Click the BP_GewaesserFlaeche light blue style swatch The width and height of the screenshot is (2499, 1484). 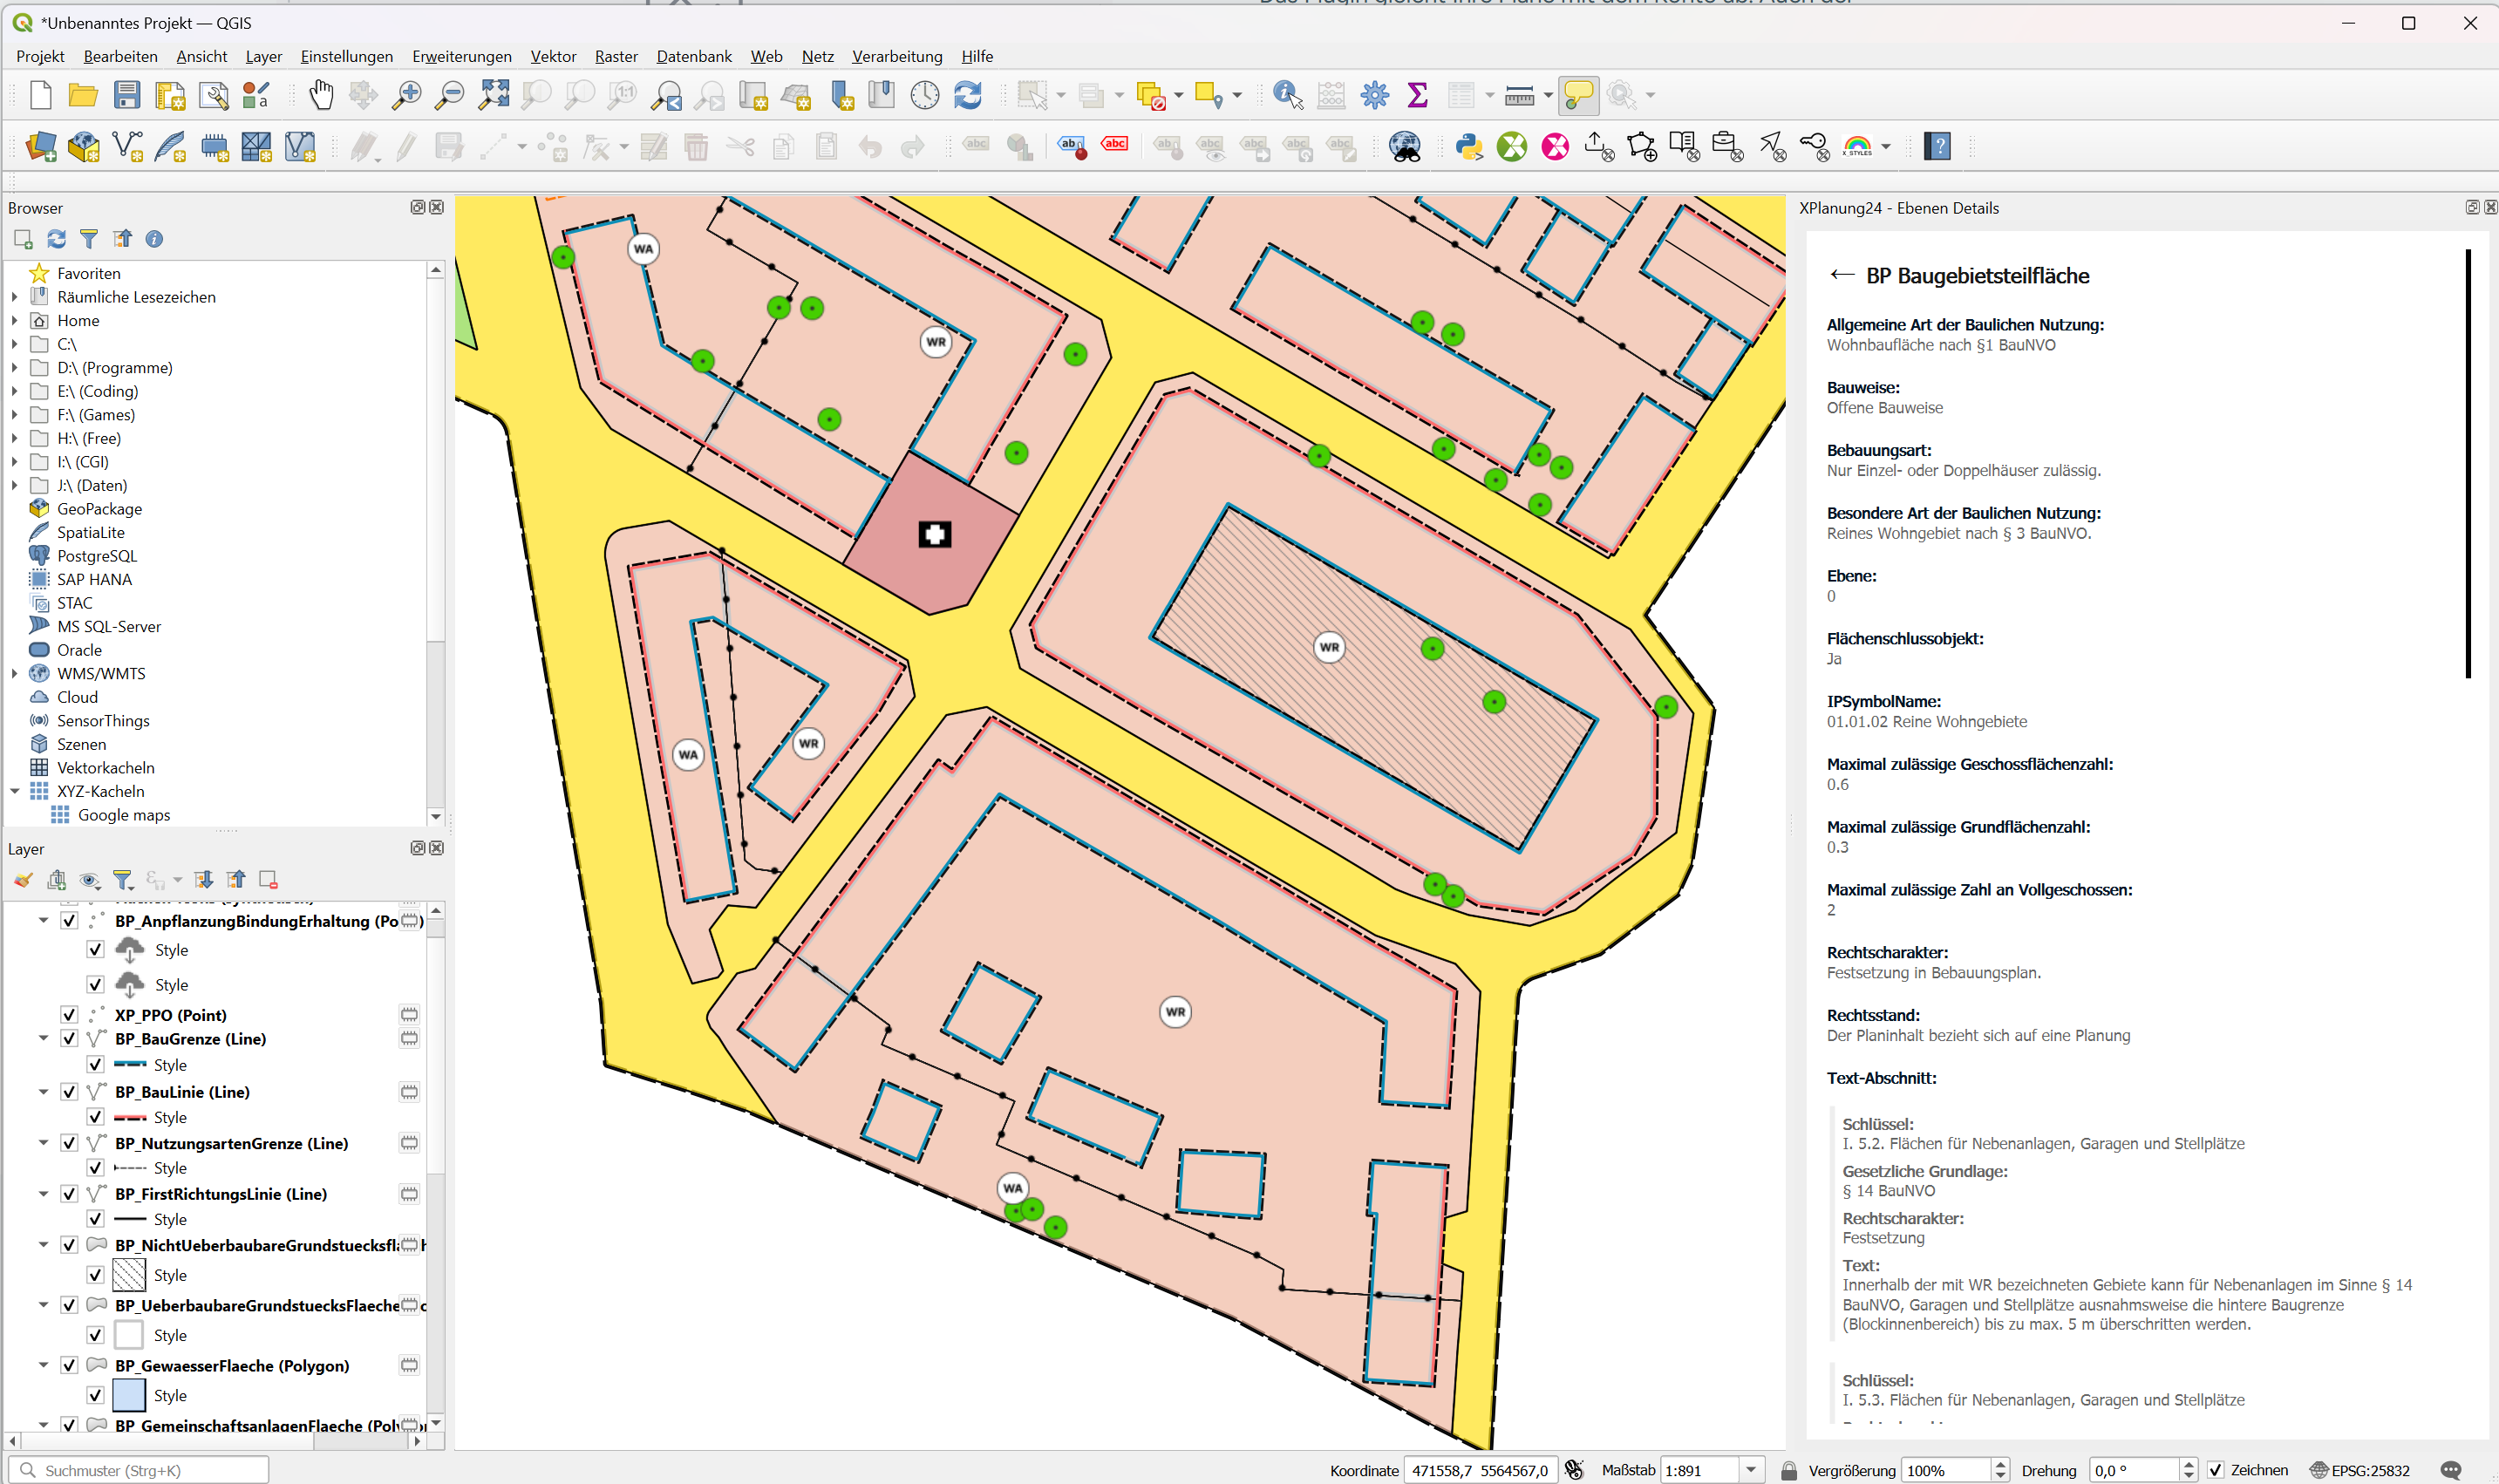coord(129,1395)
